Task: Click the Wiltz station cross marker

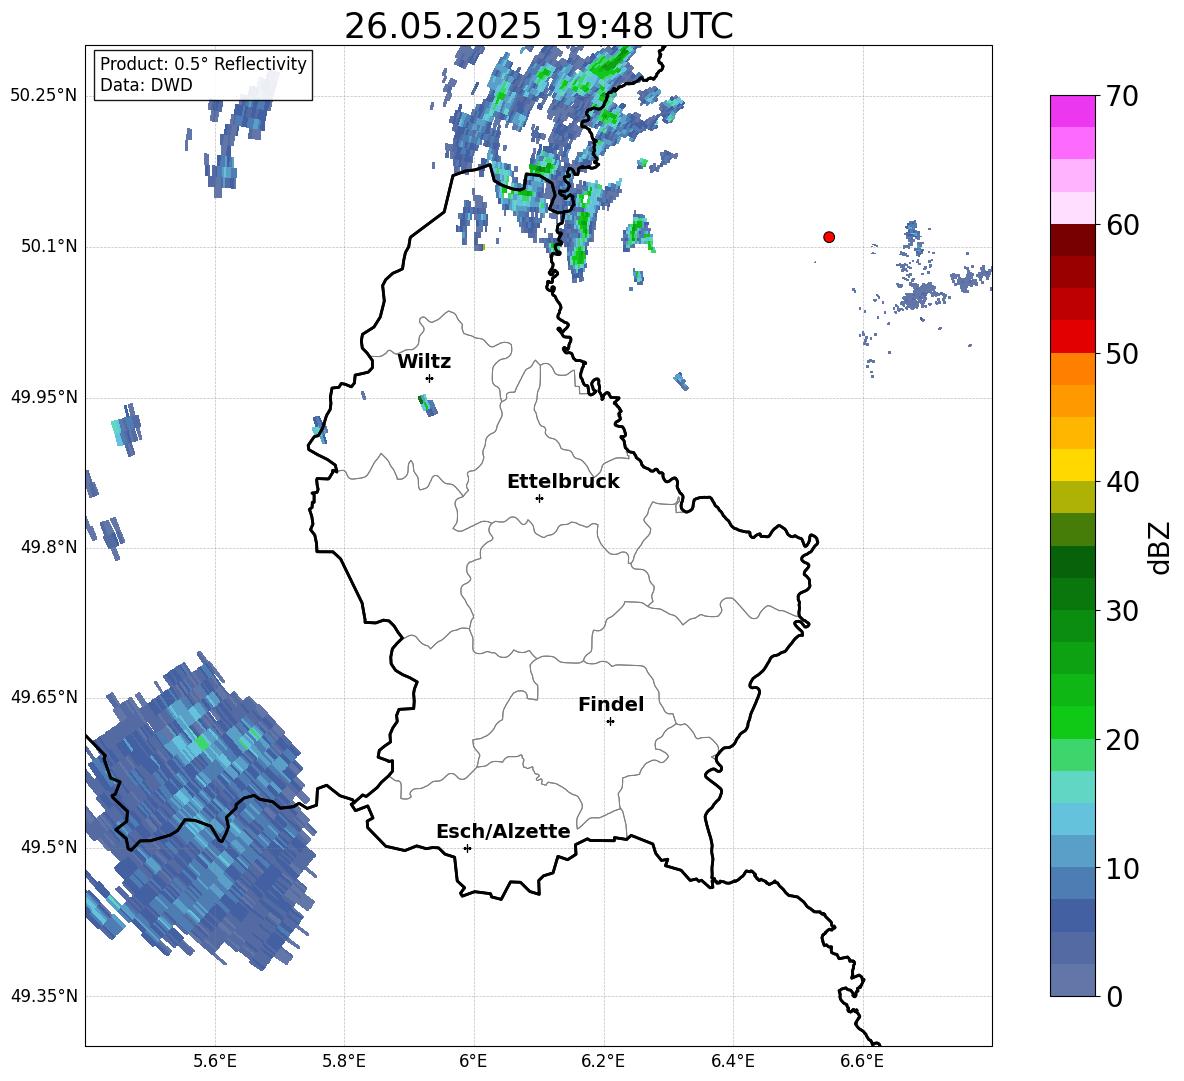Action: coord(430,378)
